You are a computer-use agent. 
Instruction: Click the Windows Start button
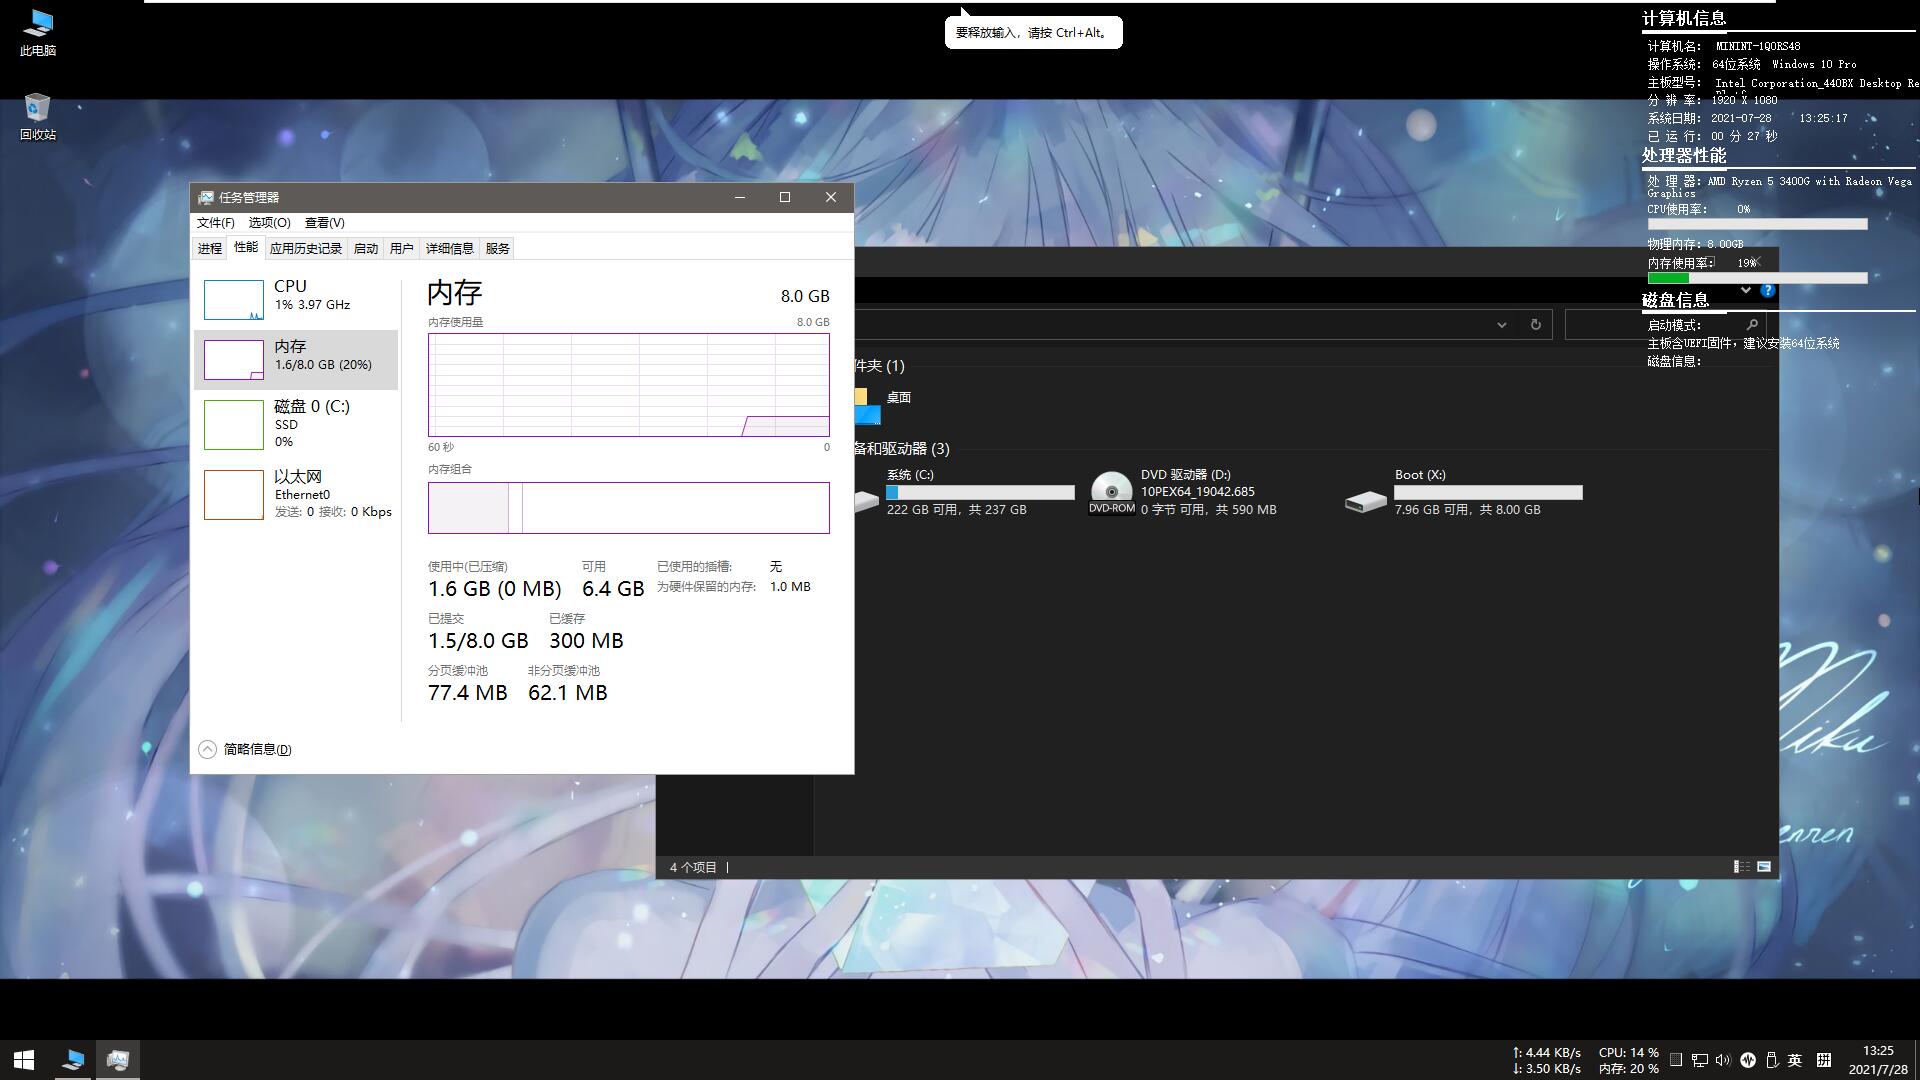pyautogui.click(x=24, y=1060)
